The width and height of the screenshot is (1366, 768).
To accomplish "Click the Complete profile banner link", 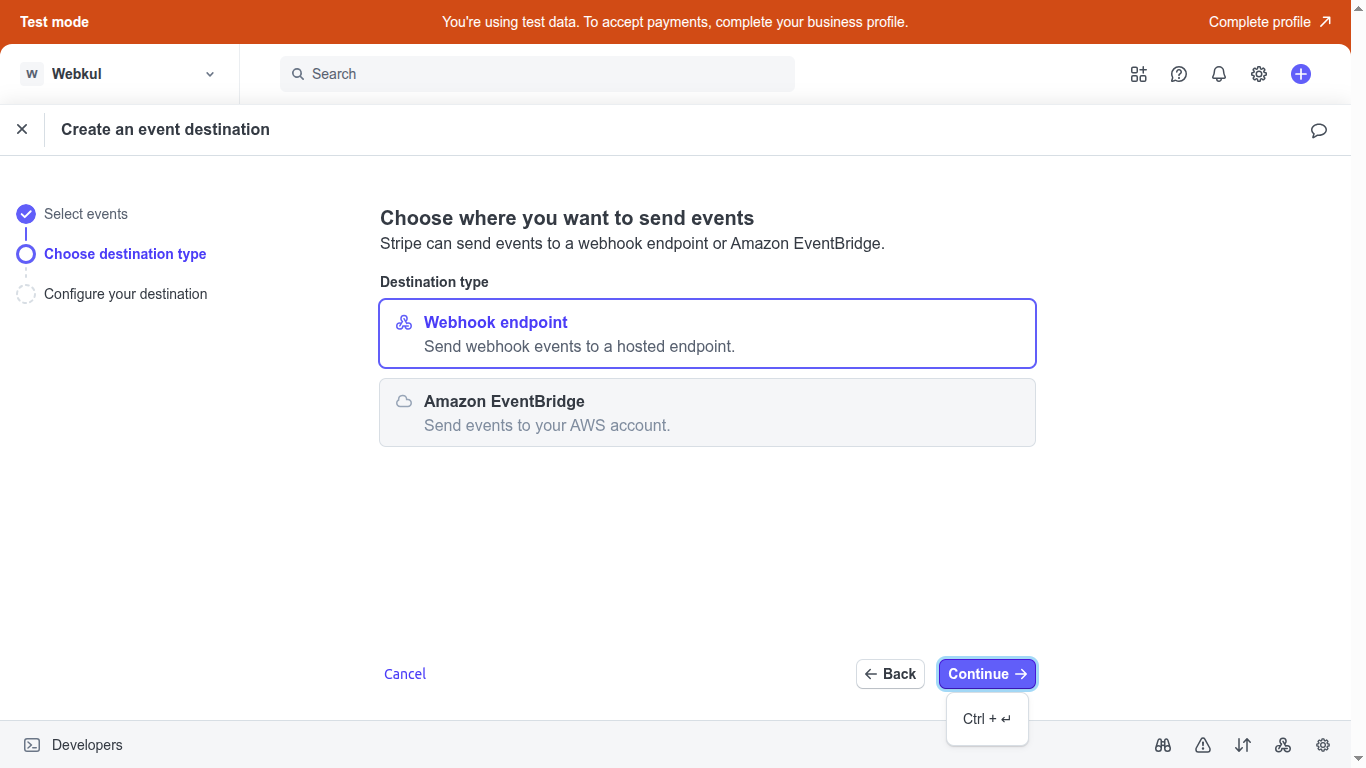I will click(1270, 20).
